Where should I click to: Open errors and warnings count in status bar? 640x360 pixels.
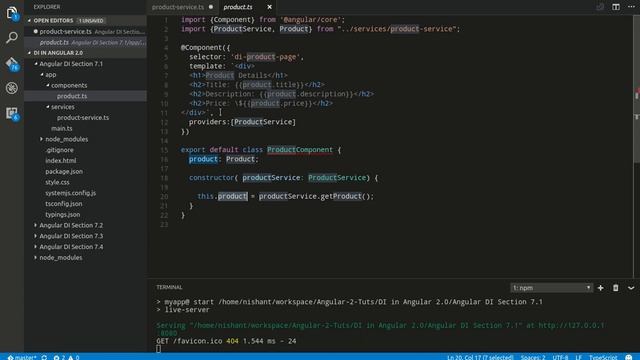pyautogui.click(x=66, y=357)
